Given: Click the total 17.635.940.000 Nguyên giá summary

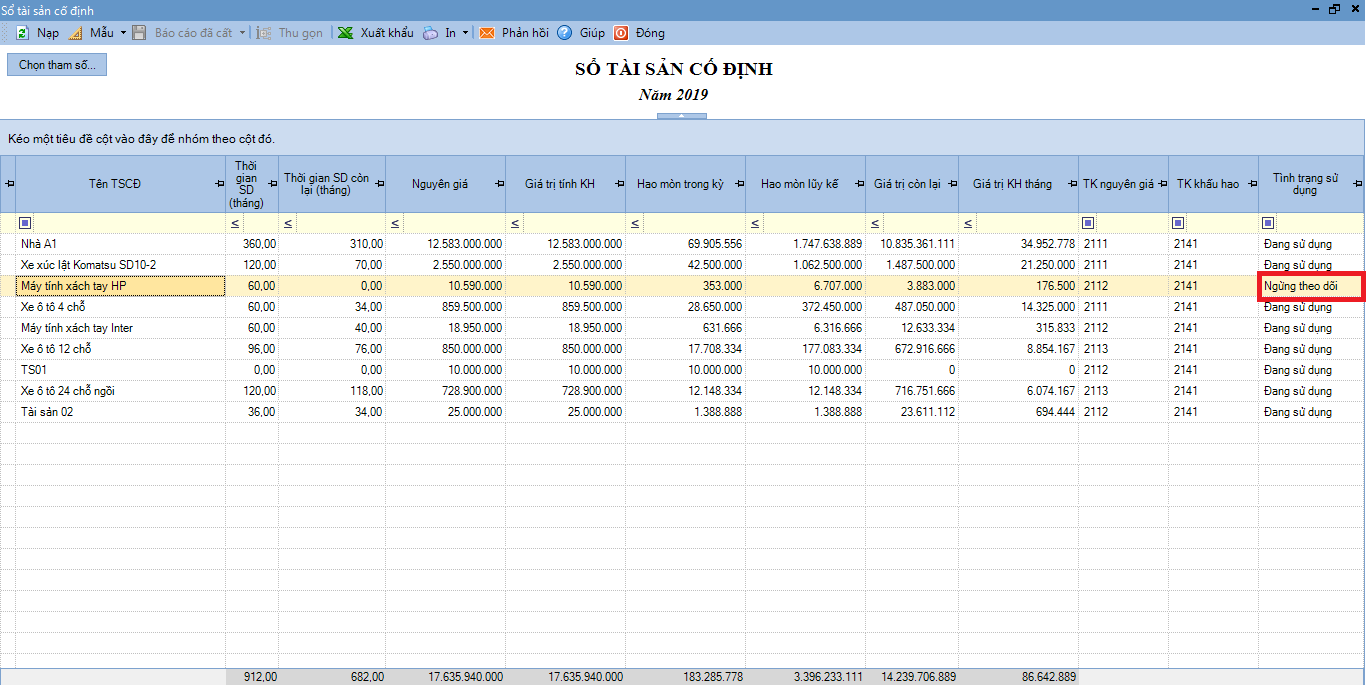Looking at the screenshot, I should tap(445, 677).
